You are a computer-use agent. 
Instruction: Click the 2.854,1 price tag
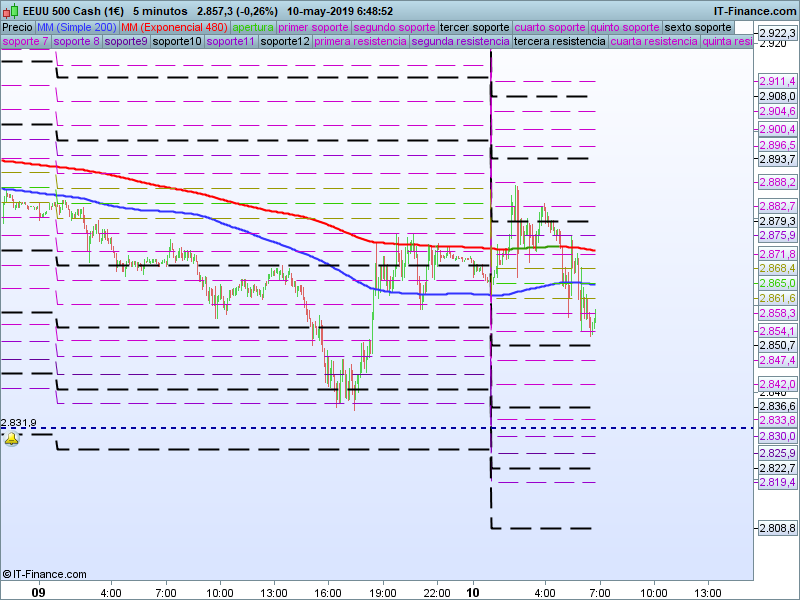[x=777, y=331]
